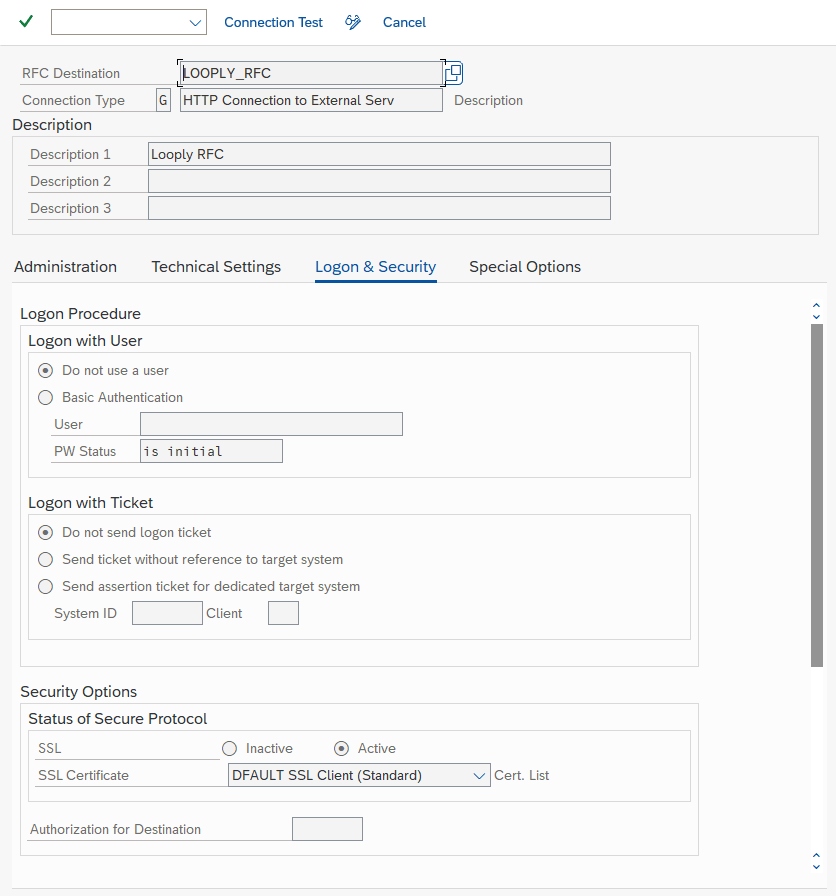Go to the Administration tab
836x896 pixels.
[65, 267]
